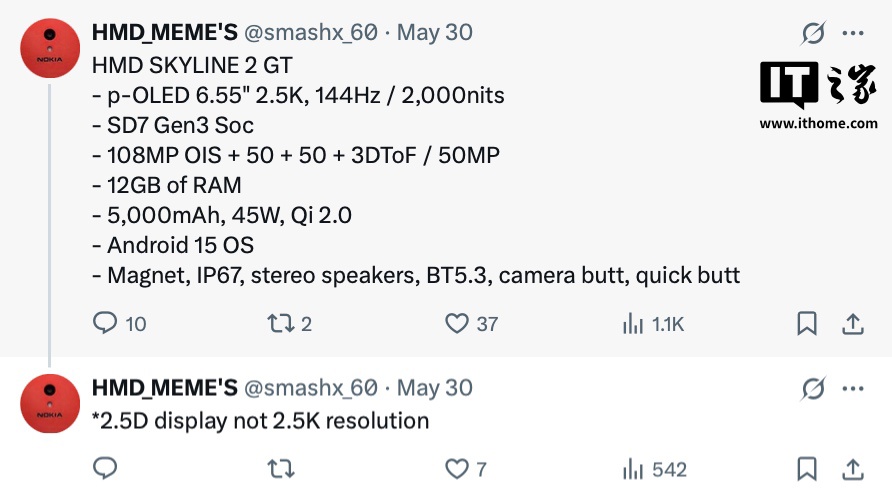
Task: View analytics showing 1.1K views
Action: pos(633,324)
